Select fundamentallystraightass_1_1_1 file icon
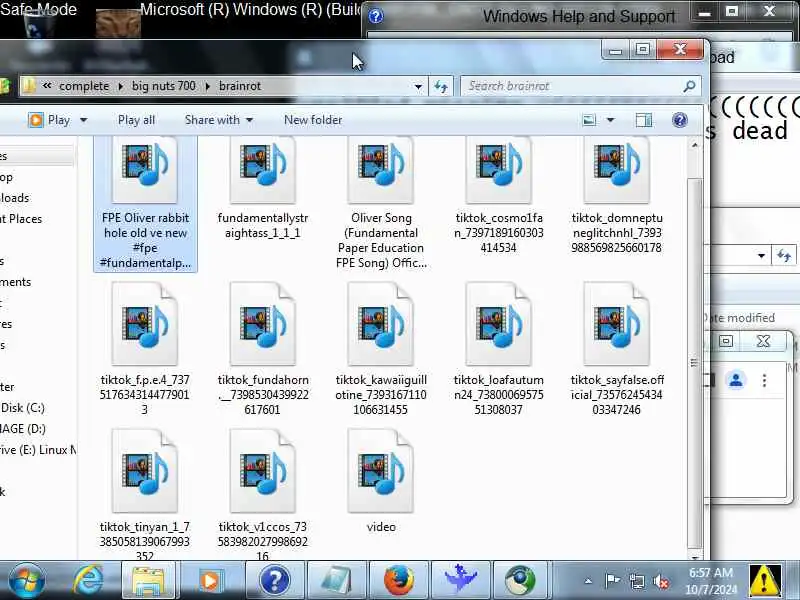This screenshot has width=800, height=600. click(263, 169)
